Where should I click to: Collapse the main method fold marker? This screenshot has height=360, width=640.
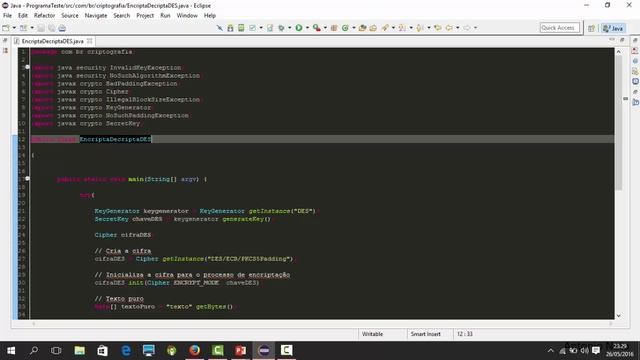tap(27, 178)
